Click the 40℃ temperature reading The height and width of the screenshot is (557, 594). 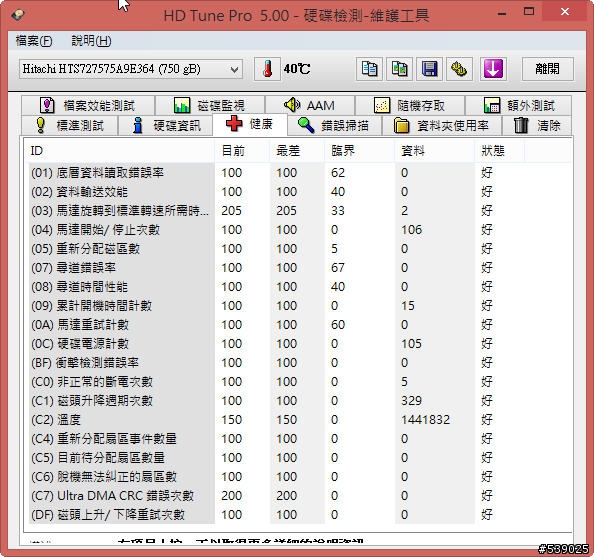[297, 69]
